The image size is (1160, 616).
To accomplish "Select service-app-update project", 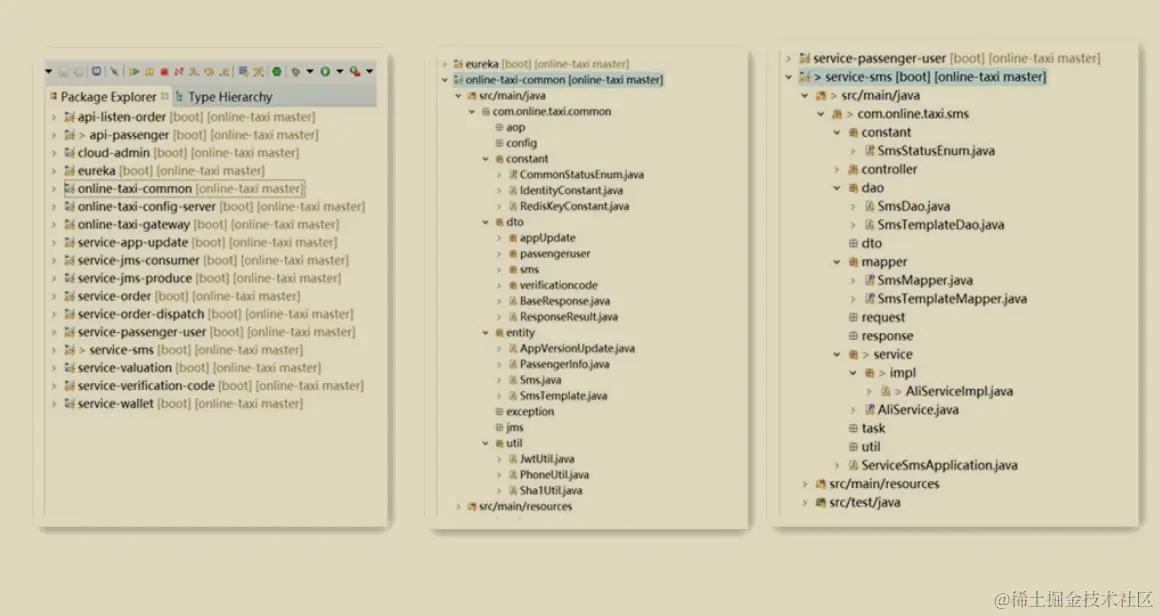I will click(132, 243).
